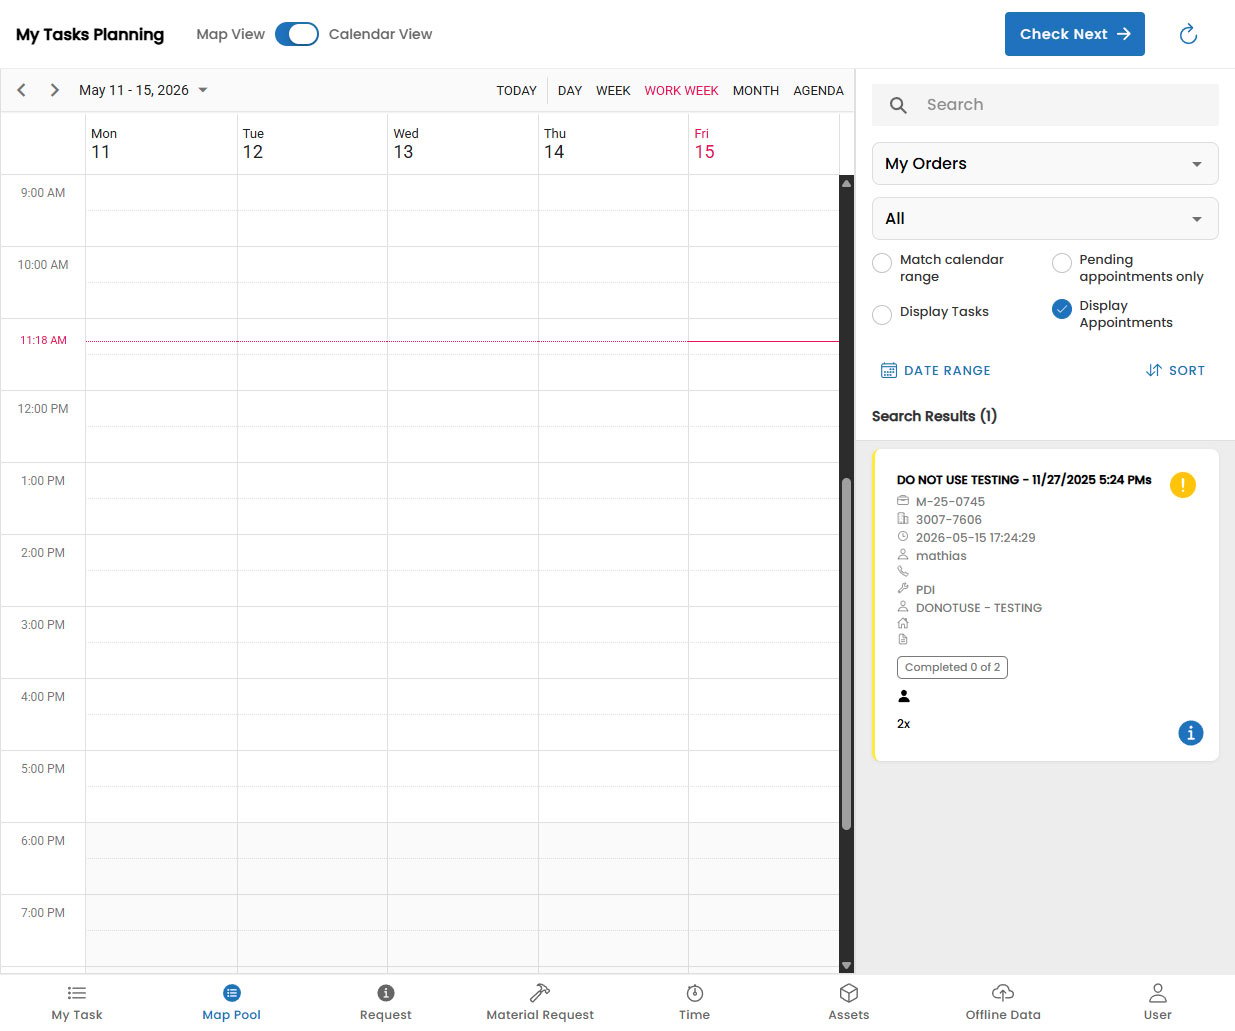Viewport: 1235px width, 1031px height.
Task: Click the DONOTUSE - TESTING customer text
Action: coord(979,608)
